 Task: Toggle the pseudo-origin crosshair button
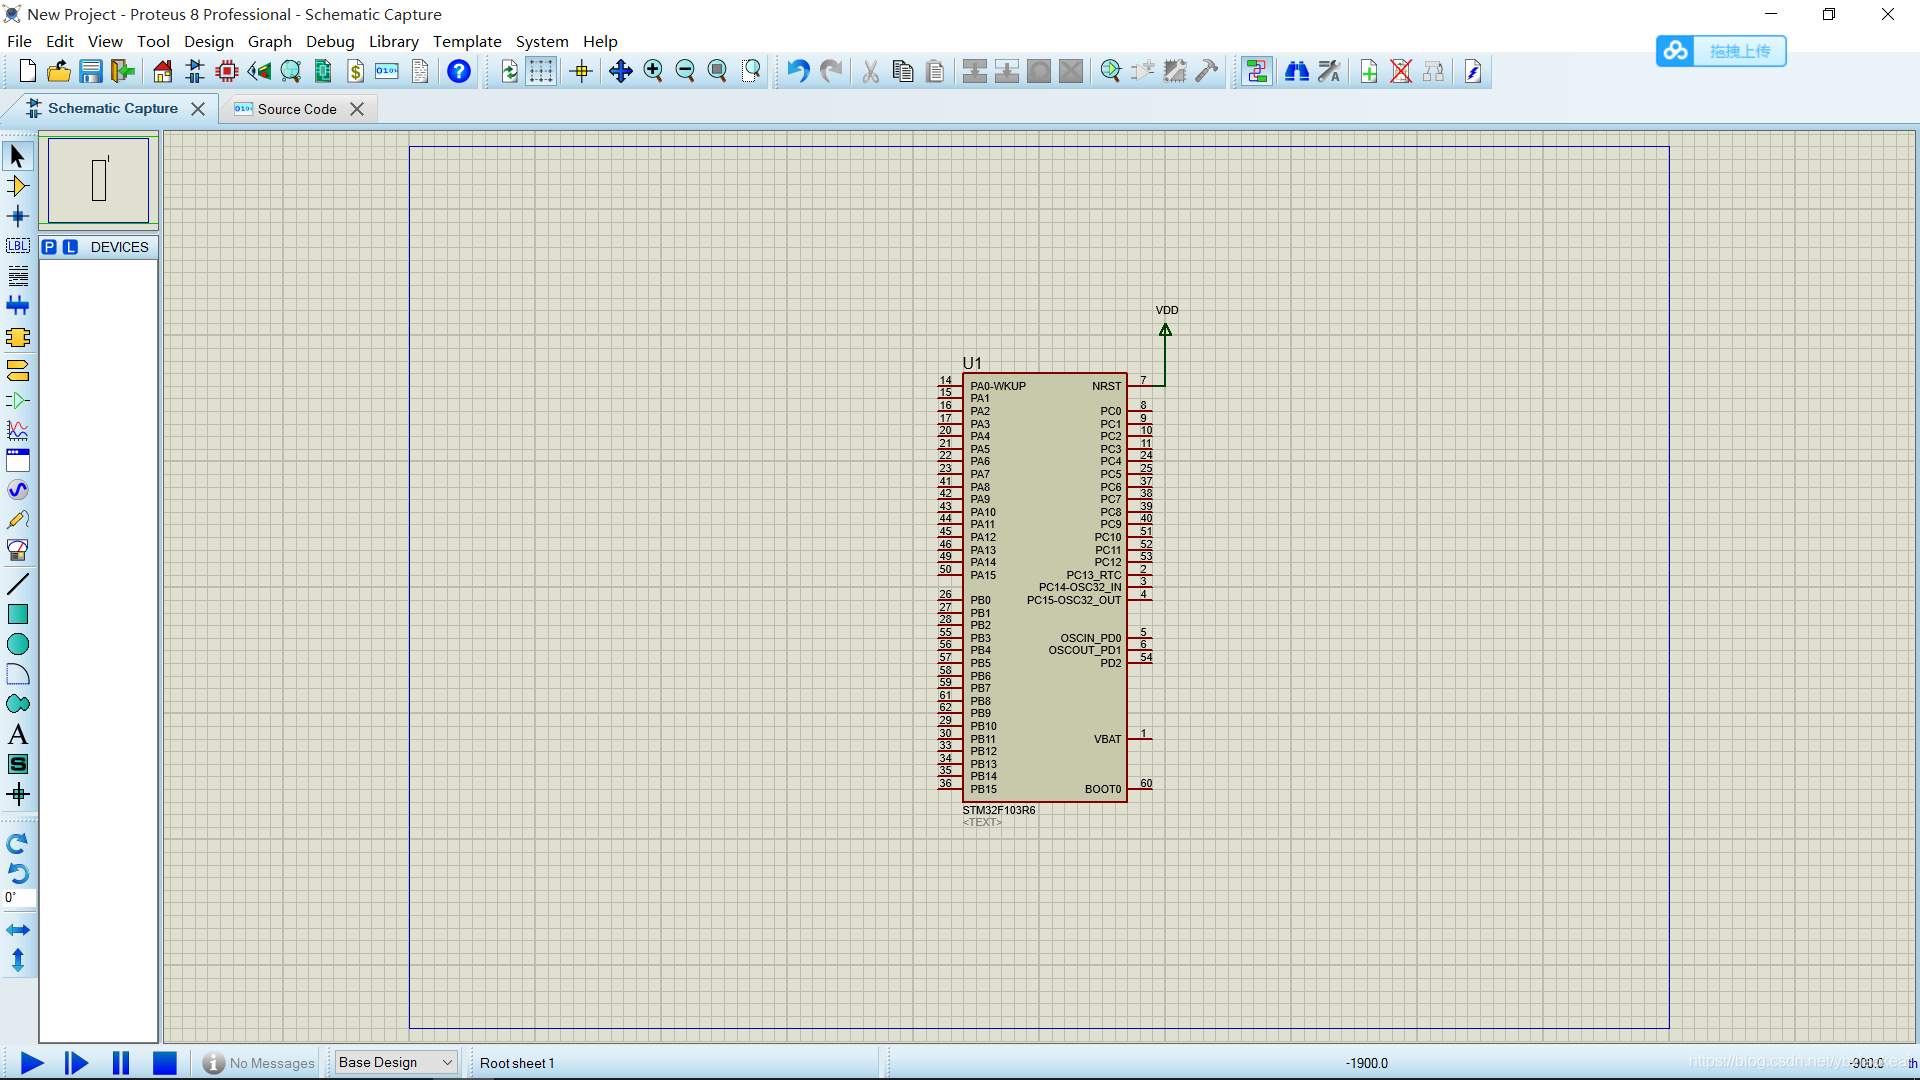(x=581, y=71)
